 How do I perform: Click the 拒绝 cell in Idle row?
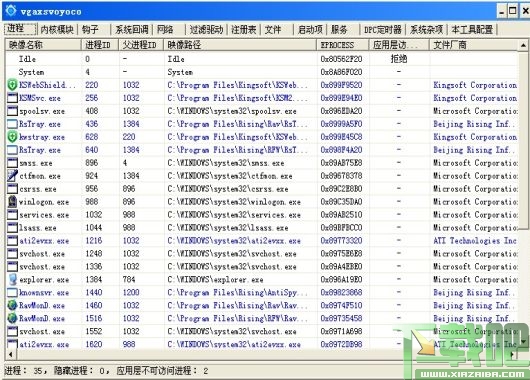[x=399, y=59]
